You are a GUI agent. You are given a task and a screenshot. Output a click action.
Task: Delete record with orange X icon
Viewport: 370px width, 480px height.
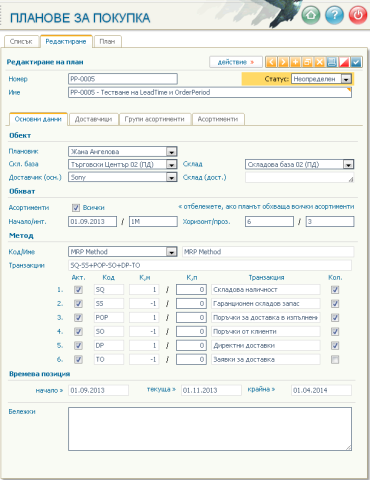(320, 62)
